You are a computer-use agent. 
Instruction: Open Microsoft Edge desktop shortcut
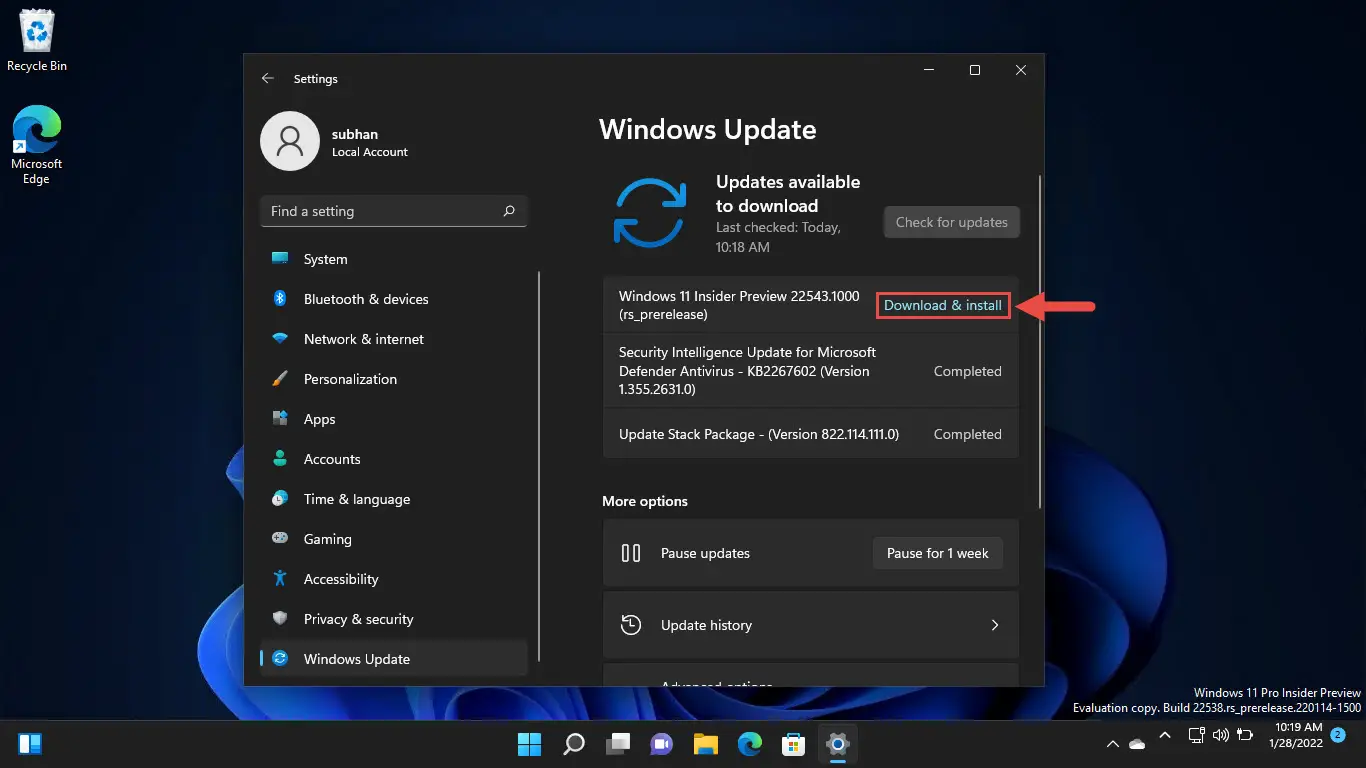pyautogui.click(x=36, y=146)
